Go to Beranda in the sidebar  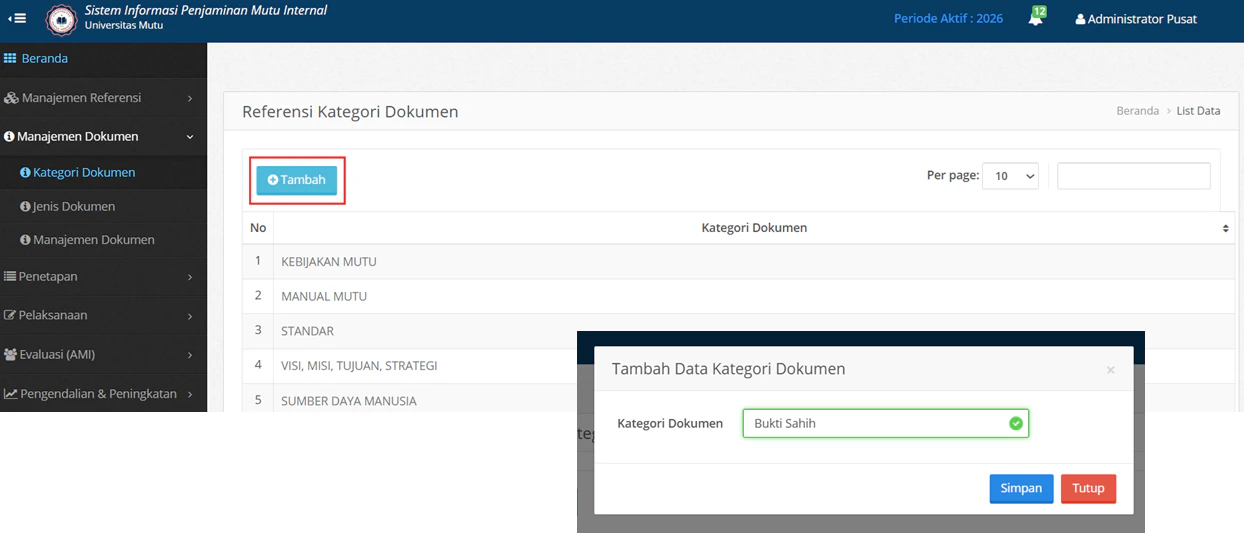(x=103, y=58)
